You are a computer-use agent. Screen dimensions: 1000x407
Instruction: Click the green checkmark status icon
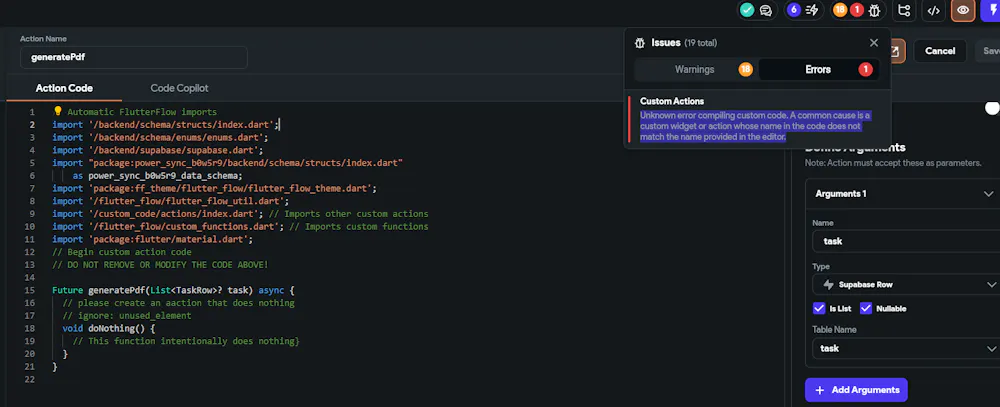click(747, 10)
